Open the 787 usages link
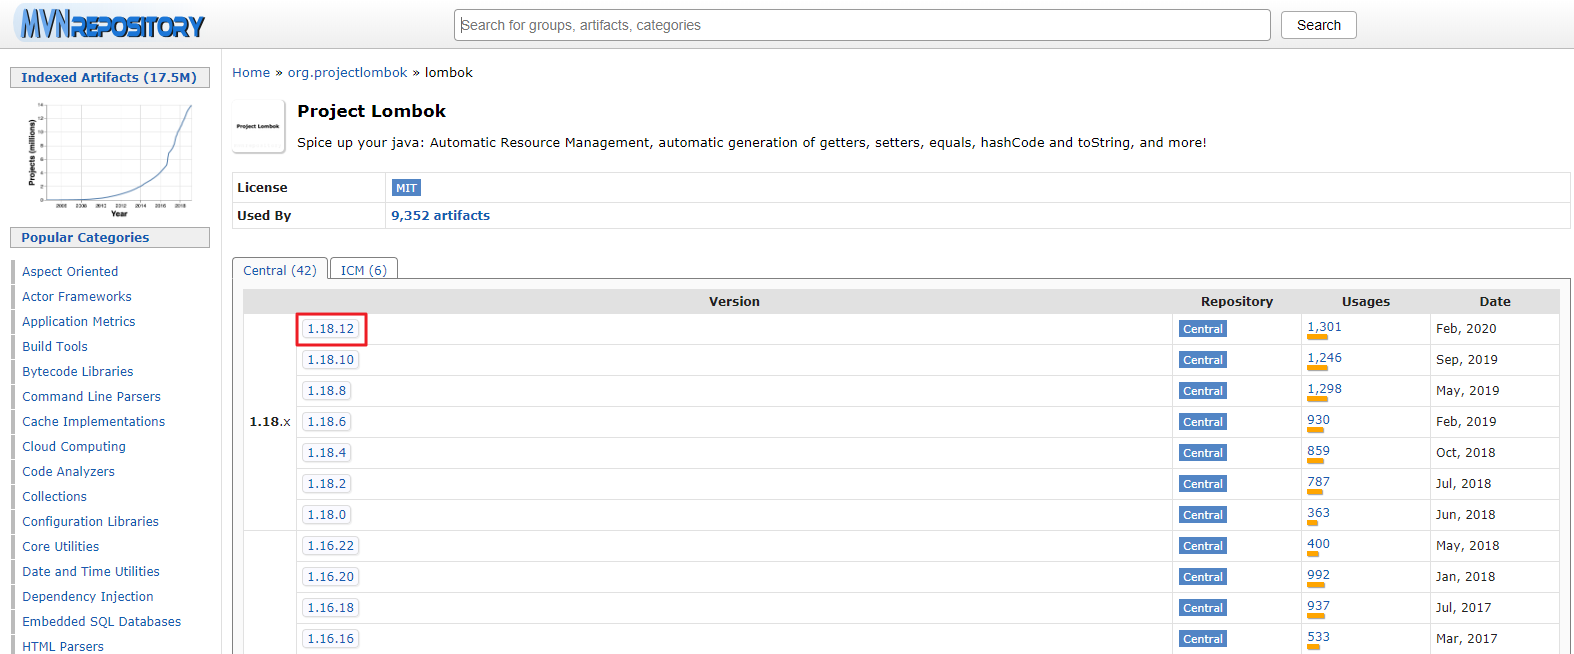Screen dimensions: 1574x654 tap(1318, 482)
